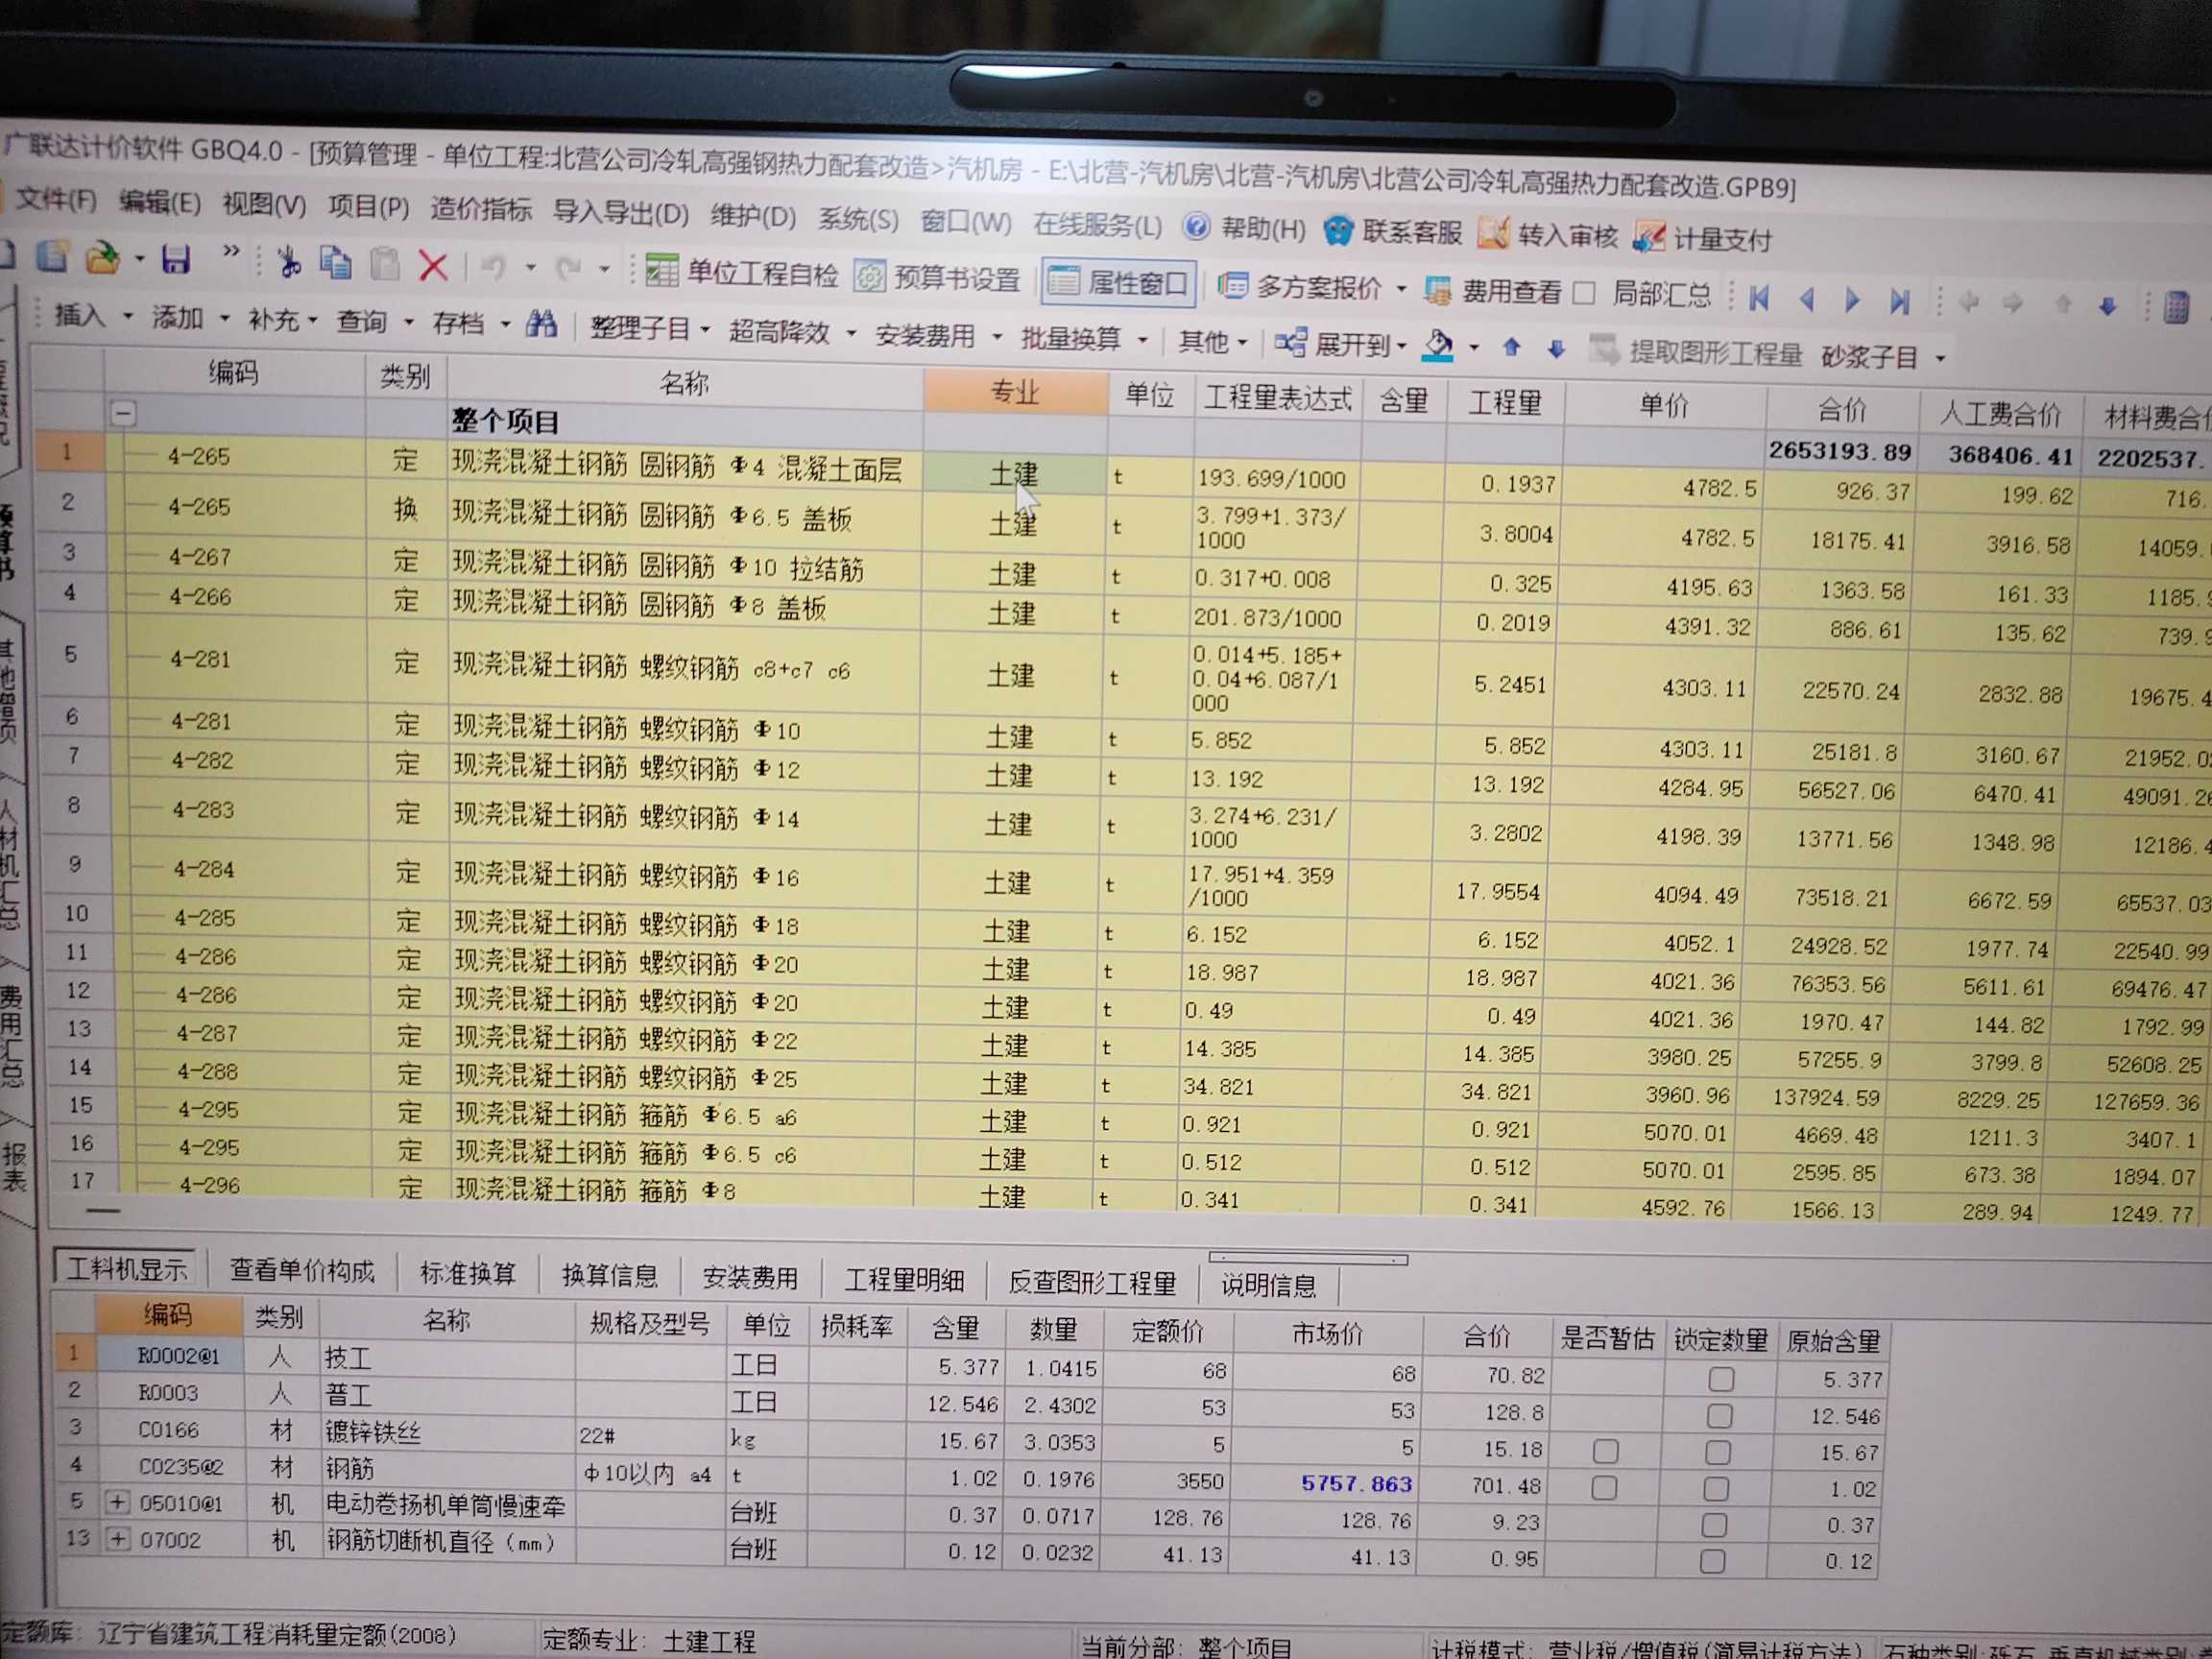2212x1659 pixels.
Task: Toggle 锁定数量 checkbox for 普工 row
Action: click(1720, 1416)
